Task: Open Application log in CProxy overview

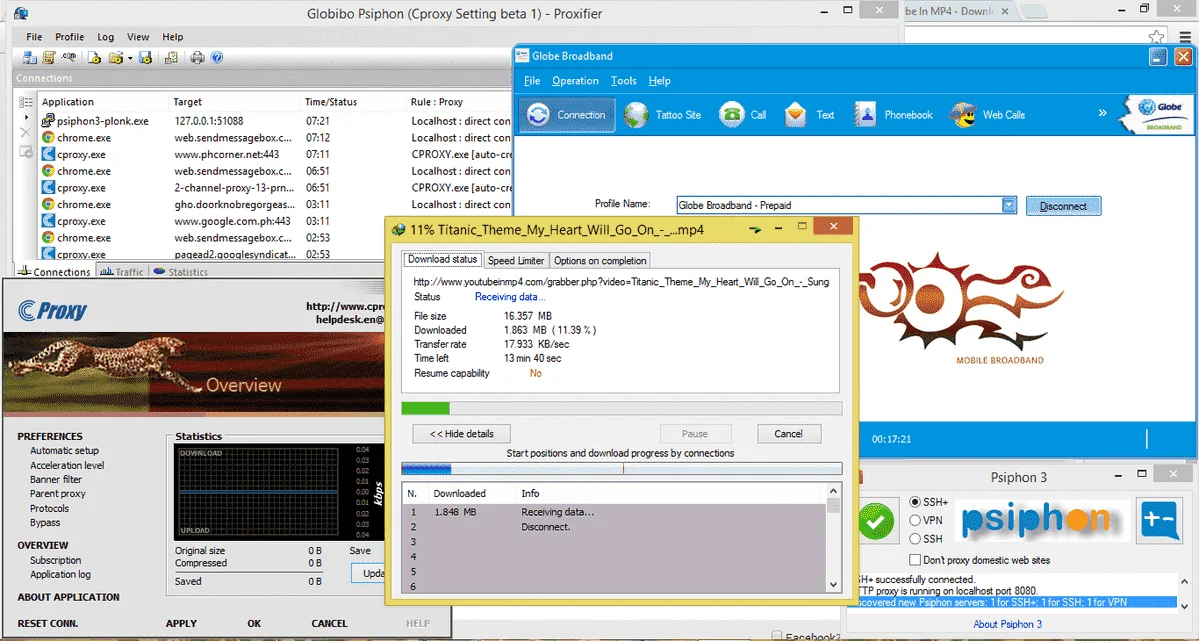Action: tap(60, 574)
